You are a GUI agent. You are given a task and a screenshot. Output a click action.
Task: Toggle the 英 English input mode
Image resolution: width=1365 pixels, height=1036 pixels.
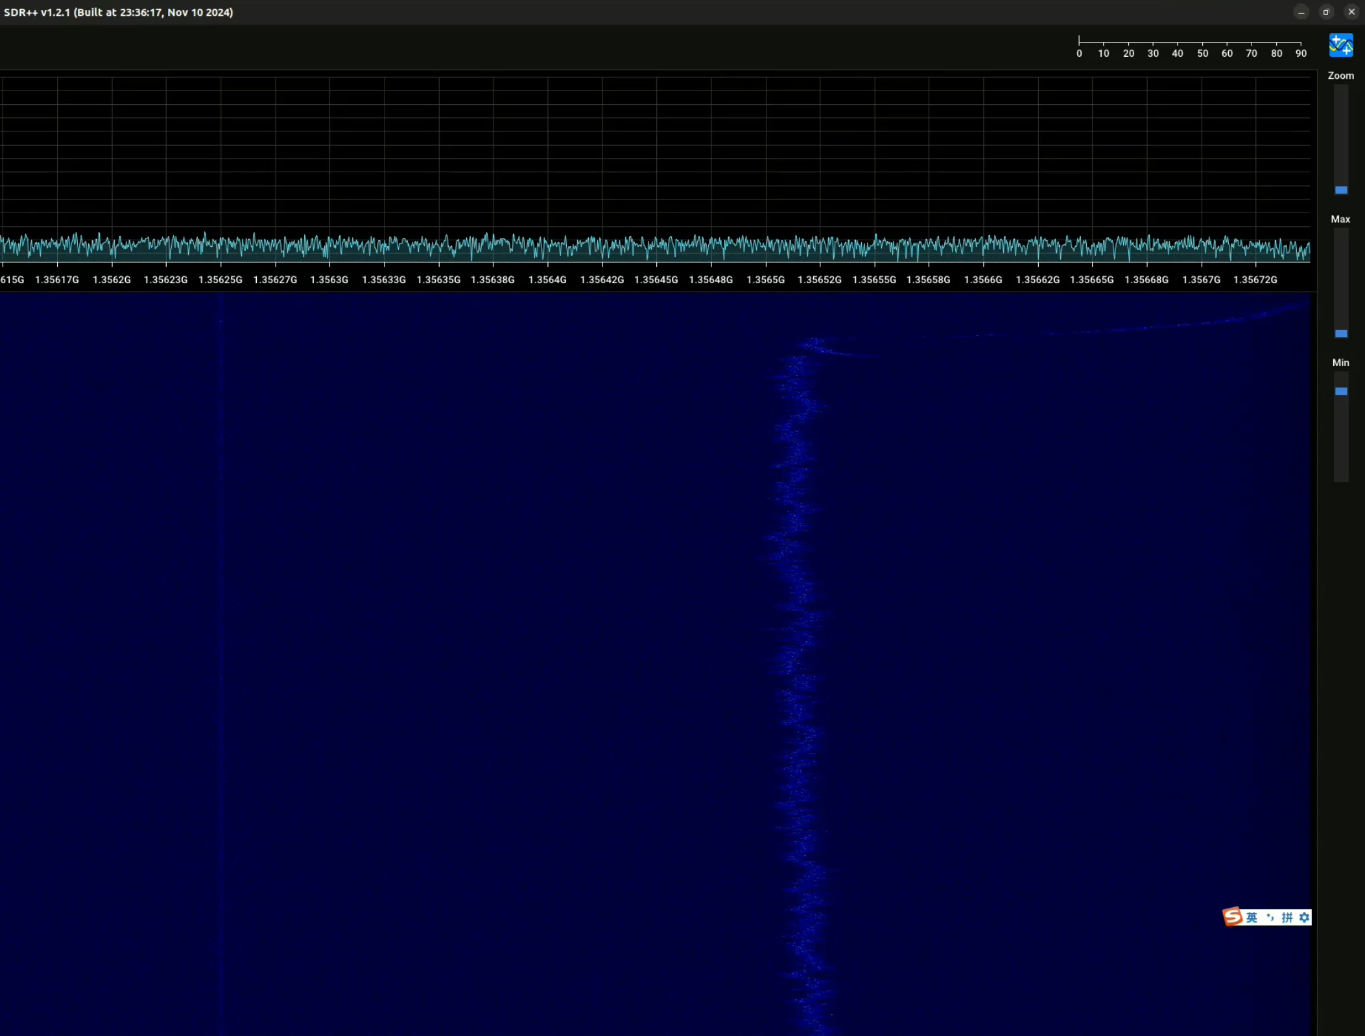(x=1251, y=917)
